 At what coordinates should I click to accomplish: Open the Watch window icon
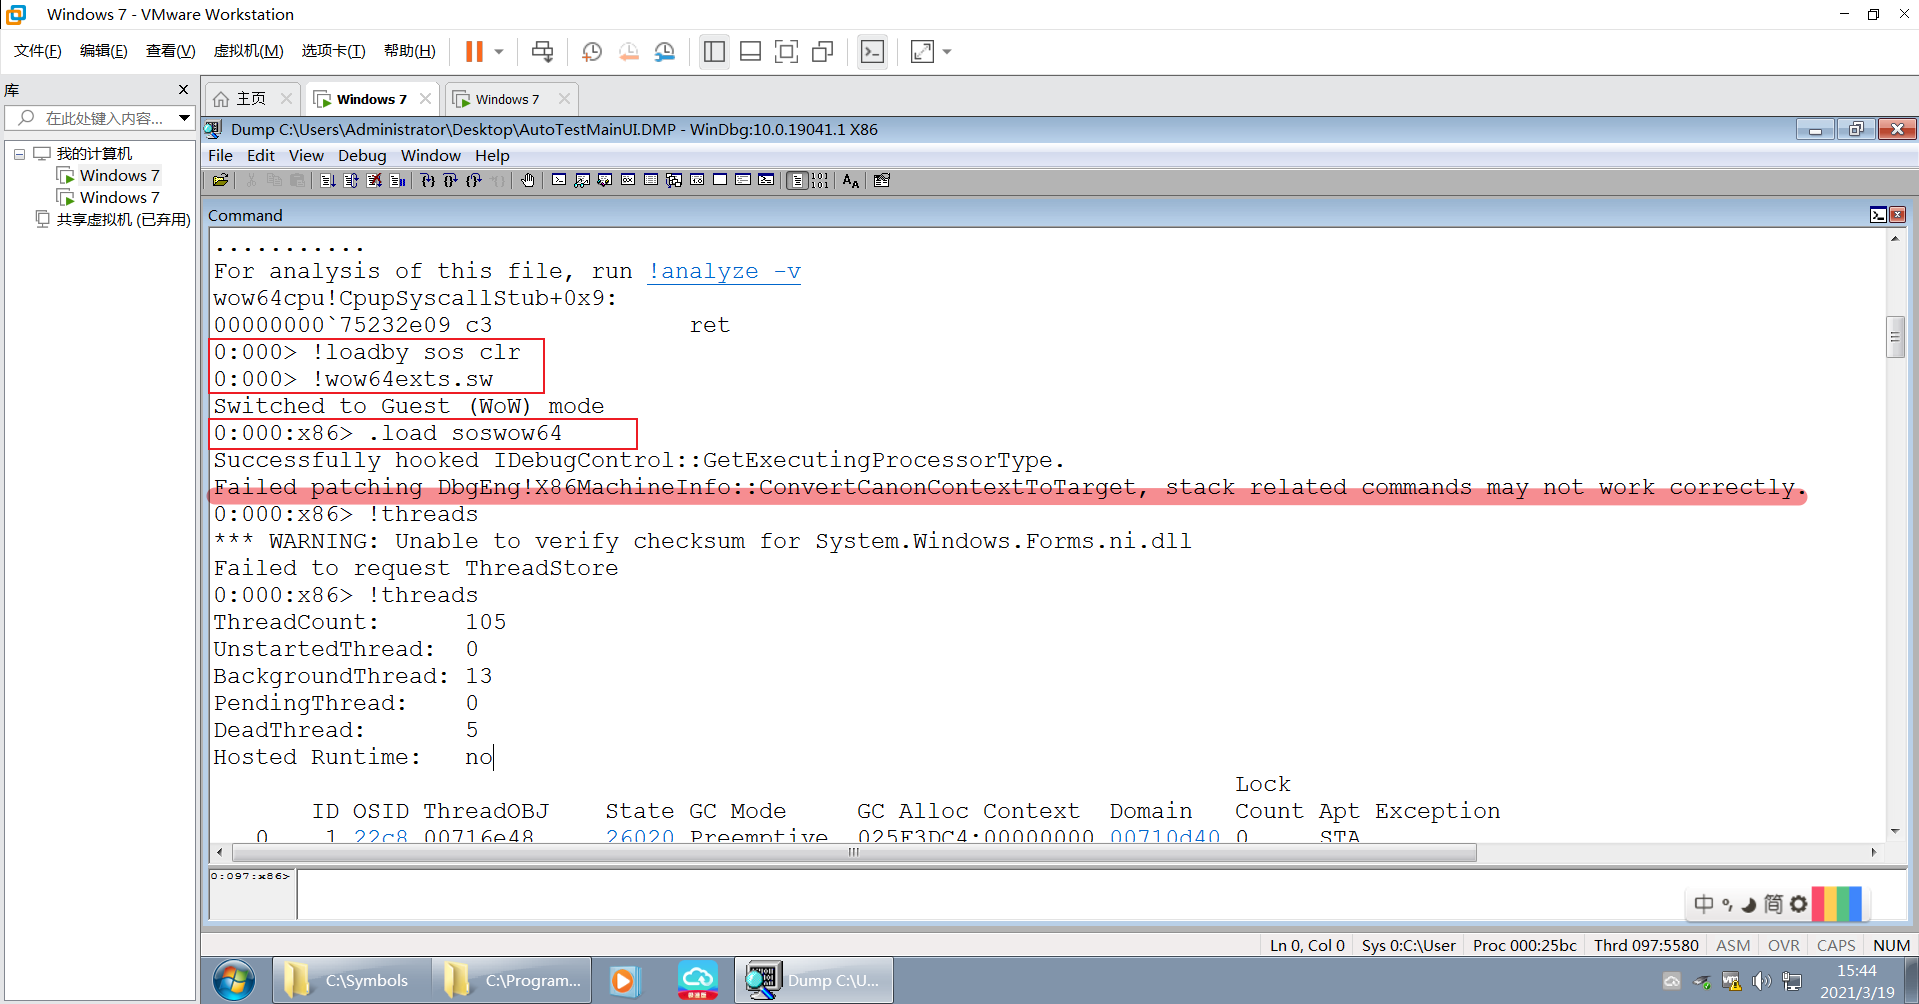(x=582, y=181)
